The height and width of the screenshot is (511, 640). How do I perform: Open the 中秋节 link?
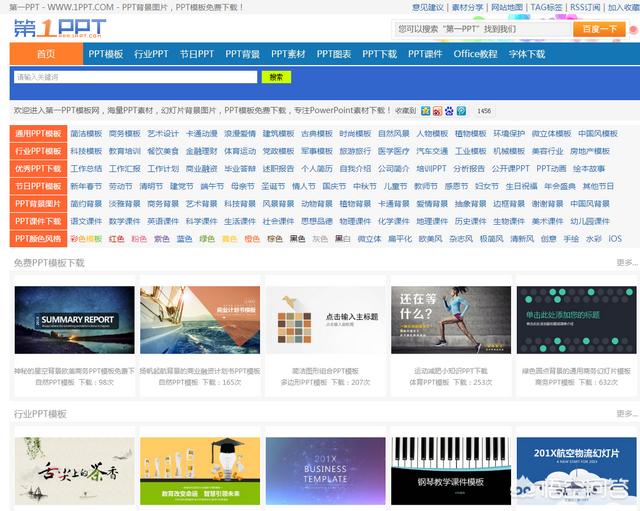[365, 186]
